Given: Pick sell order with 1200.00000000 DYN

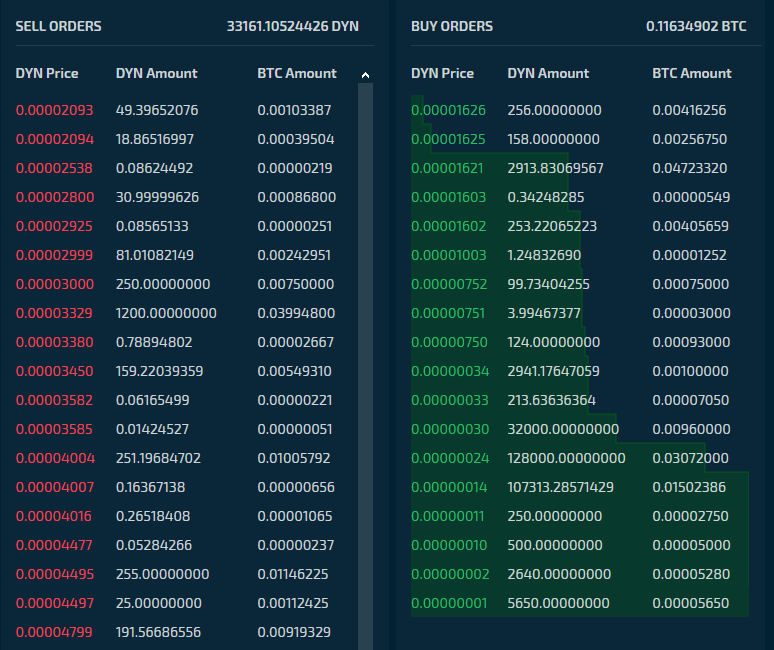Looking at the screenshot, I should [x=176, y=313].
